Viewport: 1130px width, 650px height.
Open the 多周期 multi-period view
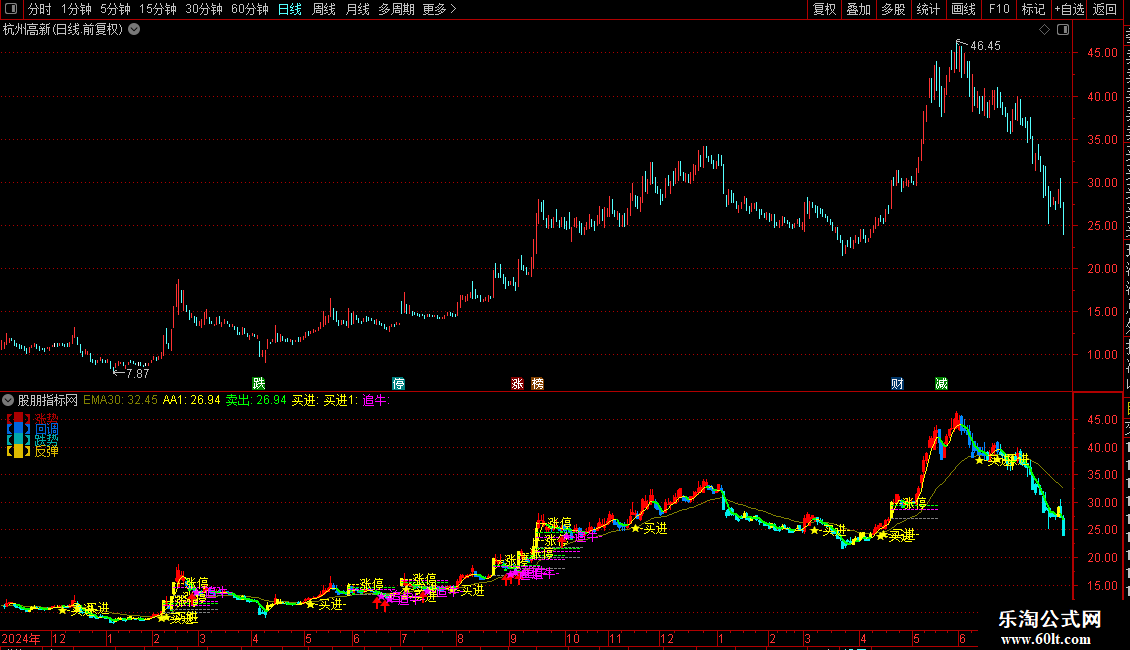coord(396,9)
